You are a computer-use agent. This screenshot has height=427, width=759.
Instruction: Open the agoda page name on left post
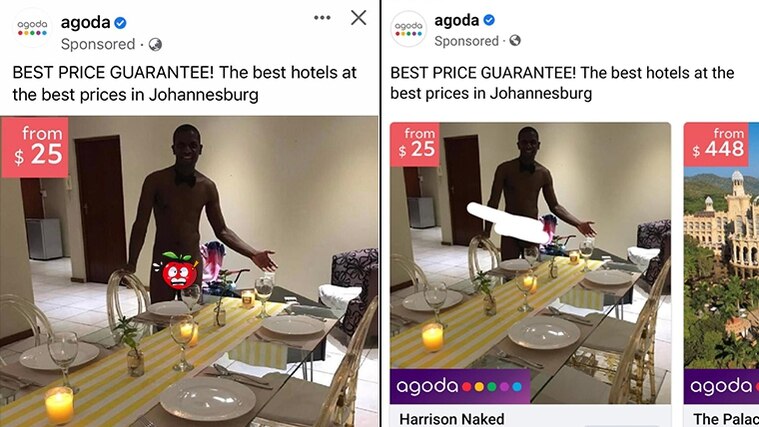(86, 22)
